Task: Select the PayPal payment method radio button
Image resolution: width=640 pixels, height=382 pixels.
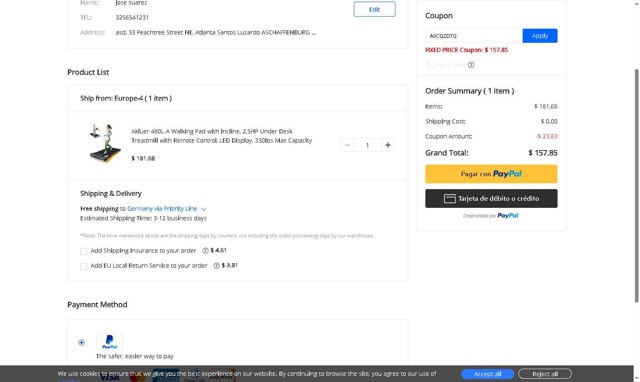Action: pos(82,342)
